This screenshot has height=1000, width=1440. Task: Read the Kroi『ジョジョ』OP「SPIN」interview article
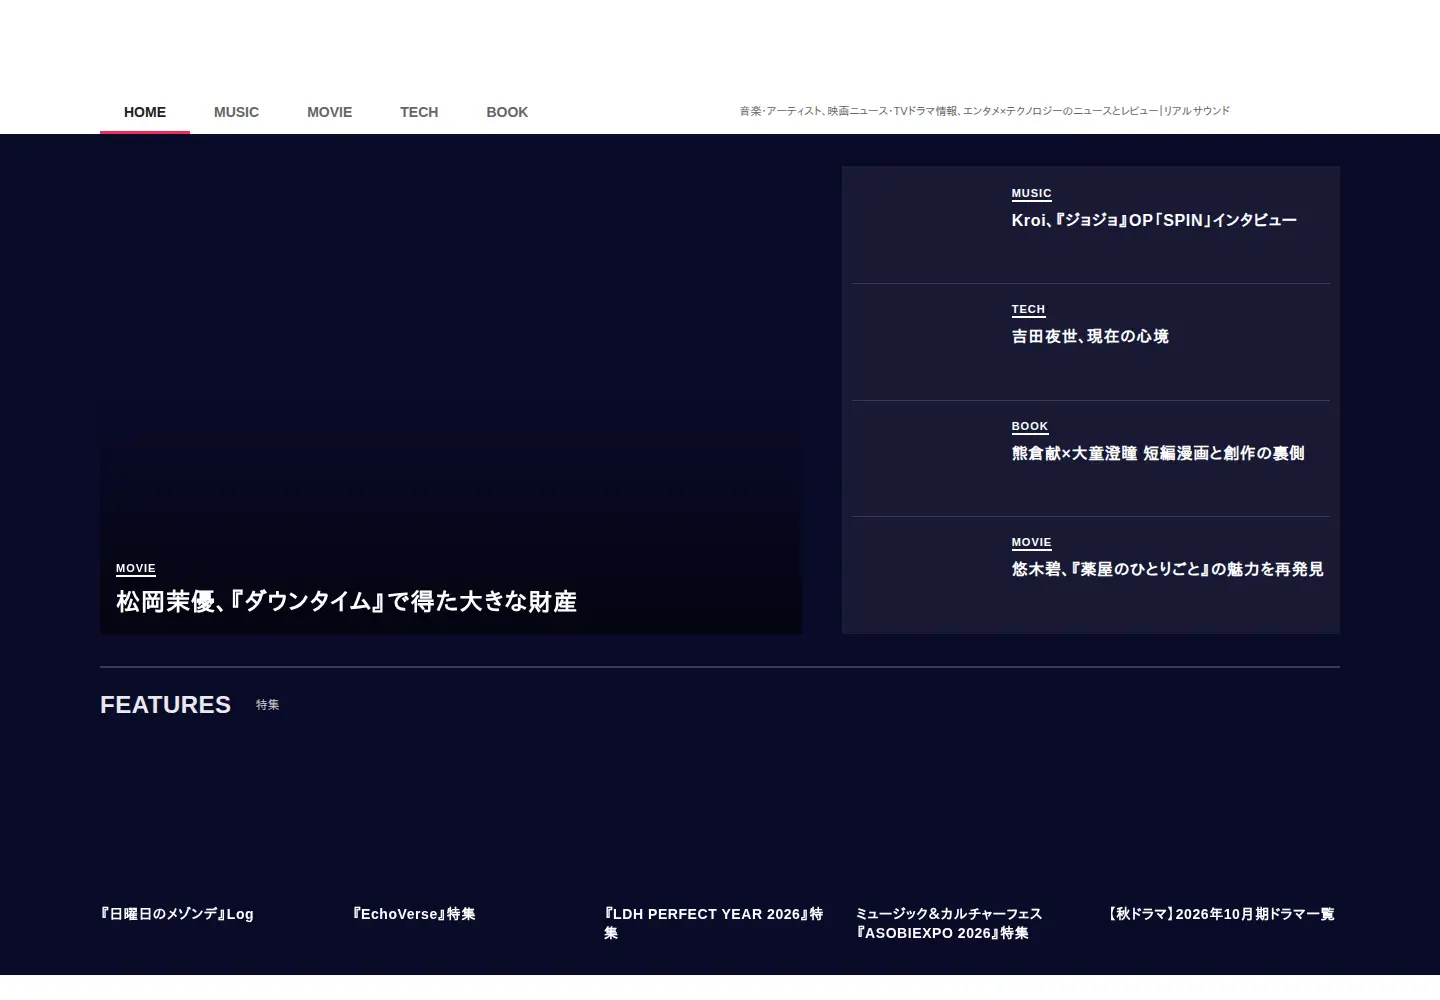pyautogui.click(x=1154, y=220)
